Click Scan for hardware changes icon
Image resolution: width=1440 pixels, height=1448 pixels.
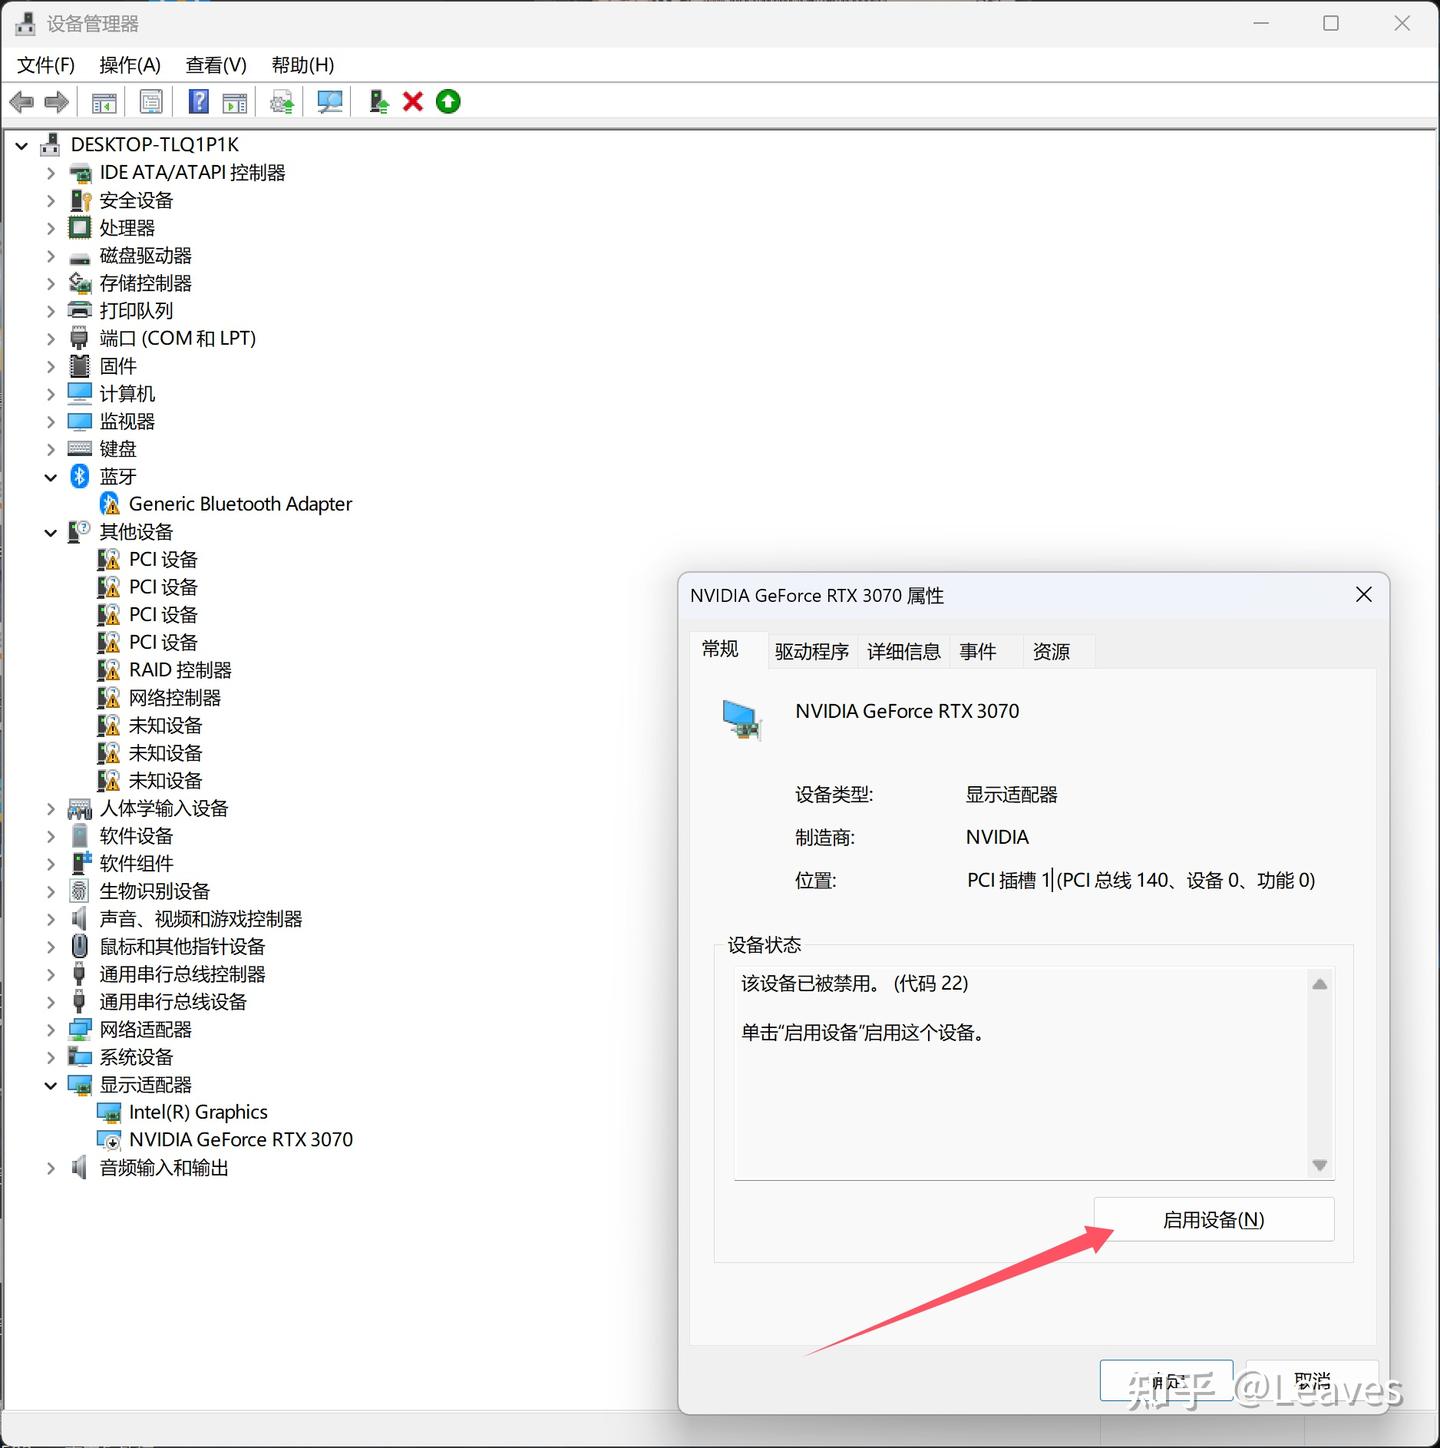[x=330, y=102]
